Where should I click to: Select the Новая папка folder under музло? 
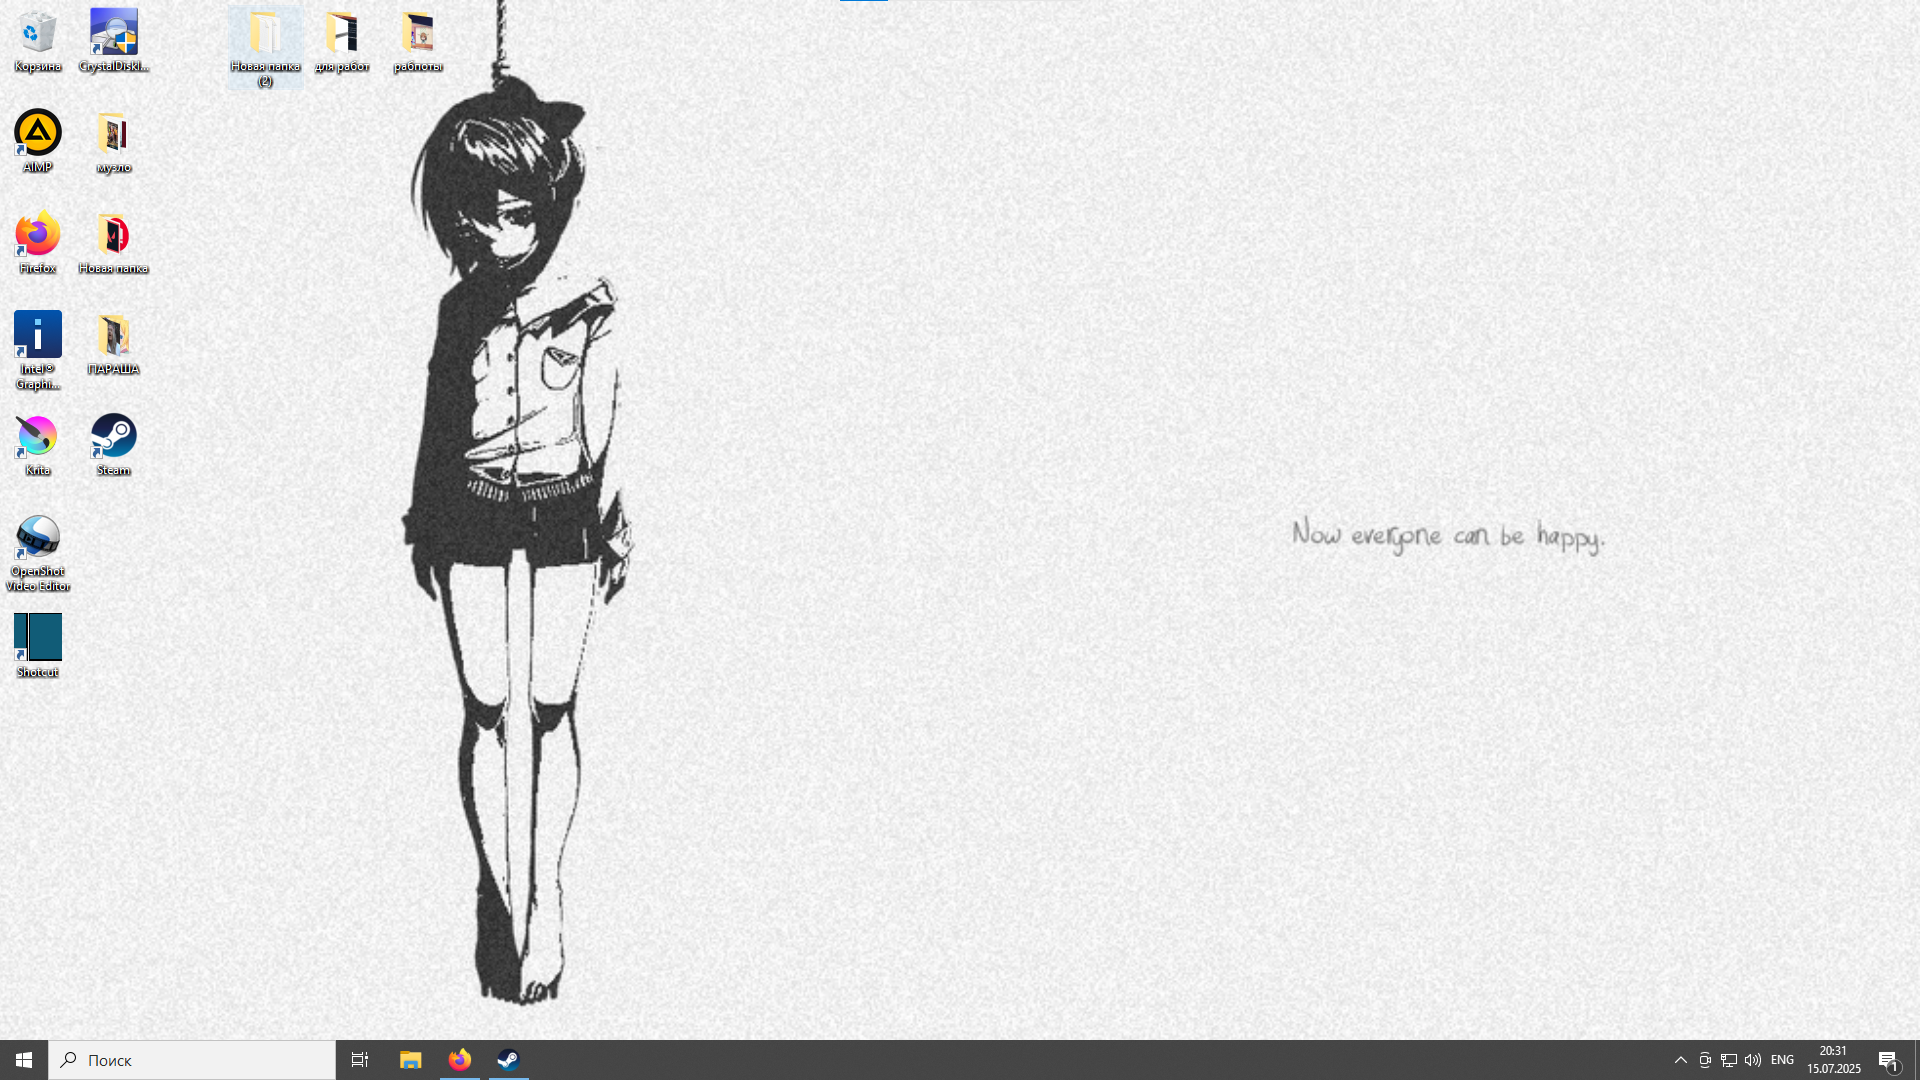pos(114,243)
